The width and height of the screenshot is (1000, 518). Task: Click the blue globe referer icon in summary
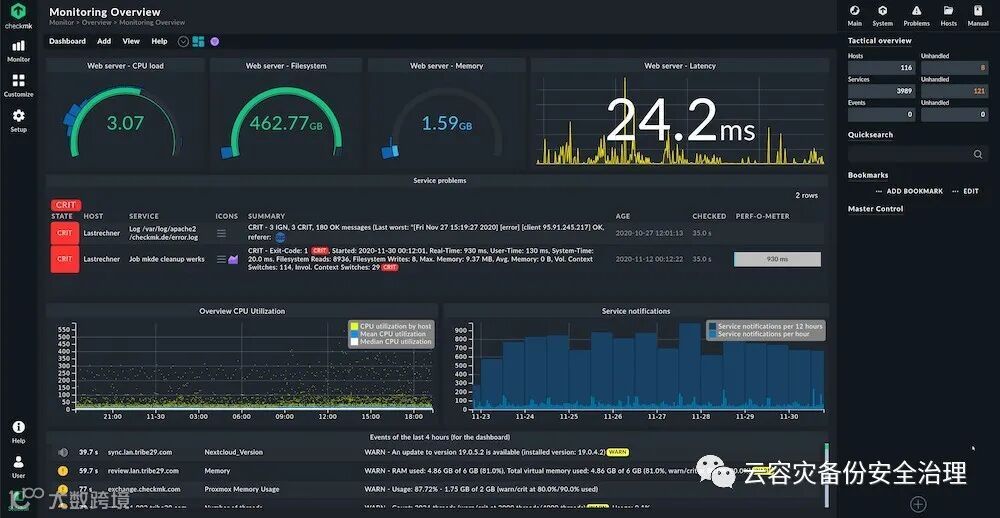click(280, 237)
